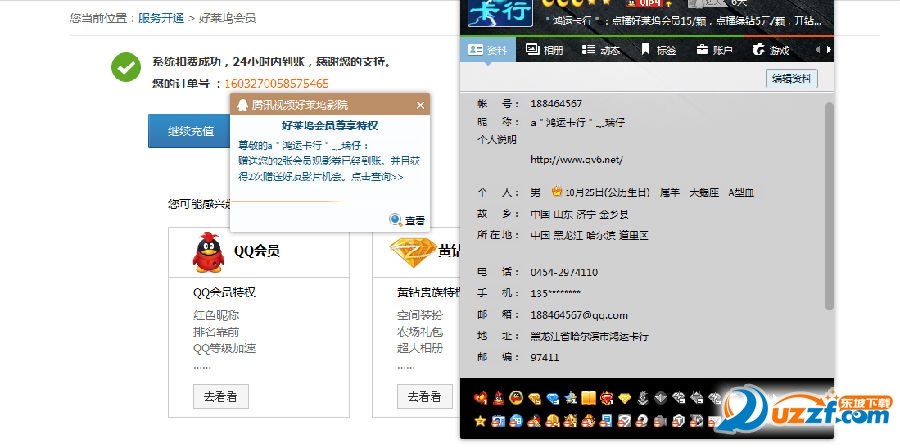
Task: Open the 账户 tab
Action: [715, 50]
